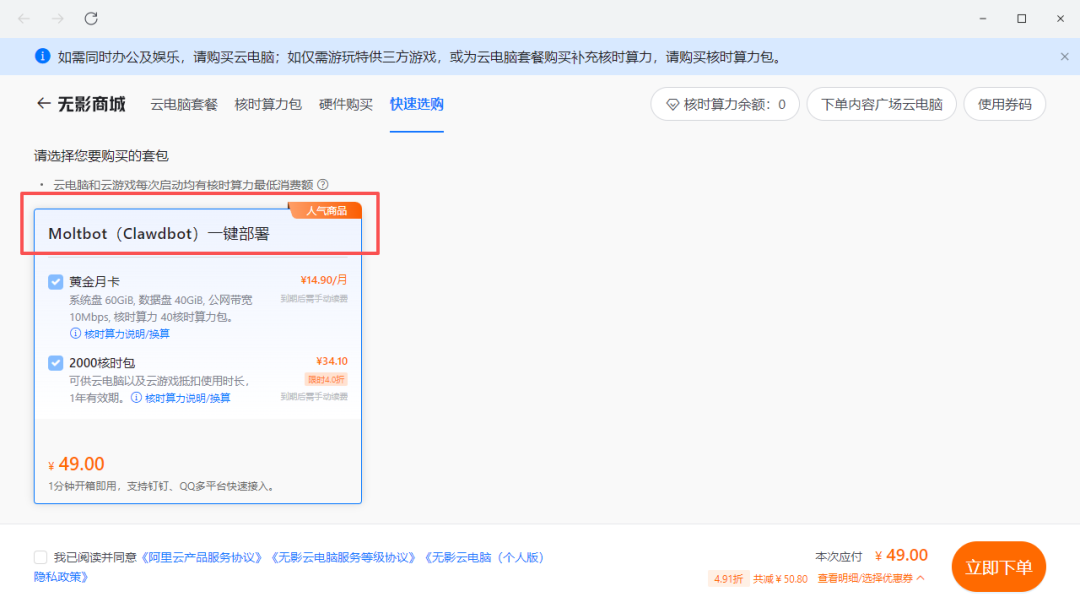Click the forward navigation arrow in title bar
This screenshot has height=608, width=1080.
pyautogui.click(x=57, y=17)
